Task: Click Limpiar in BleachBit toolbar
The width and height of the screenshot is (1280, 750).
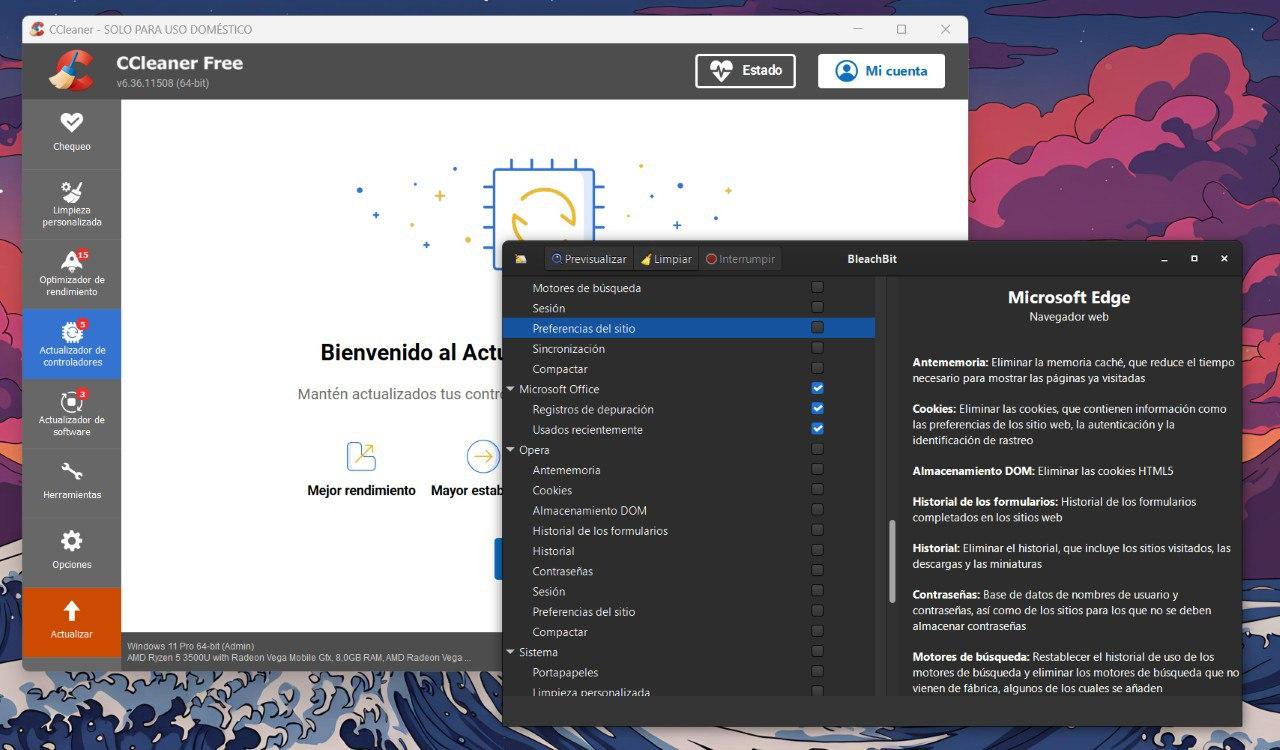Action: [666, 259]
